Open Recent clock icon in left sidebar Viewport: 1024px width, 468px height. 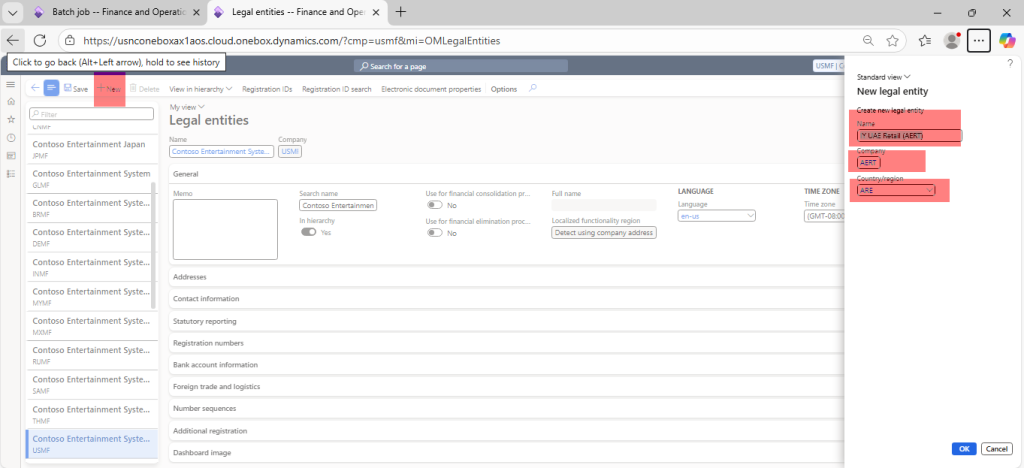[11, 137]
